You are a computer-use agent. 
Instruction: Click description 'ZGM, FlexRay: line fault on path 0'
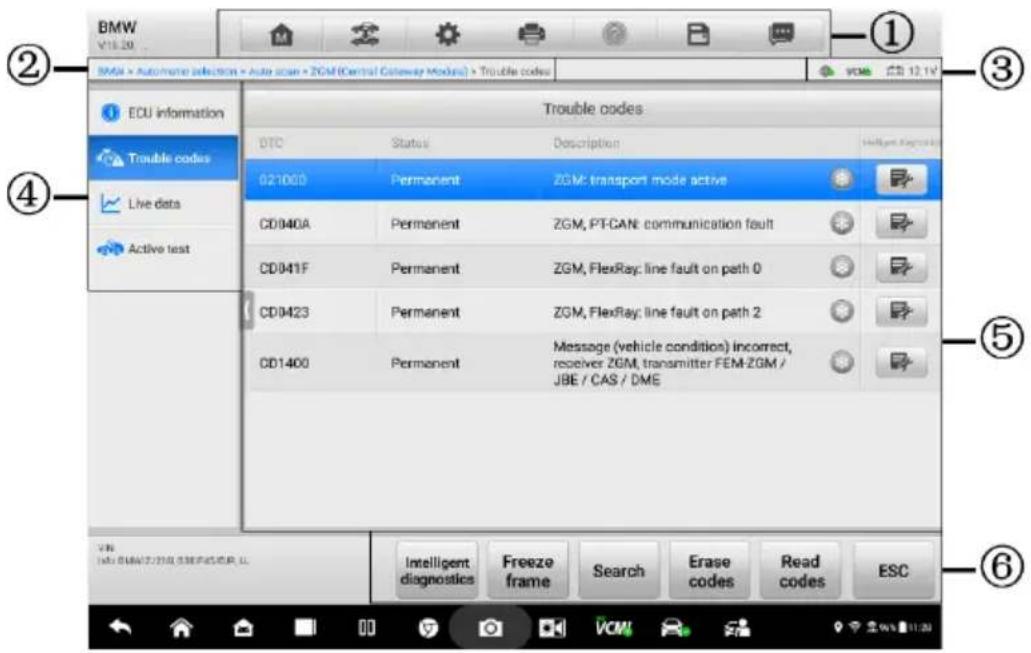click(x=657, y=268)
